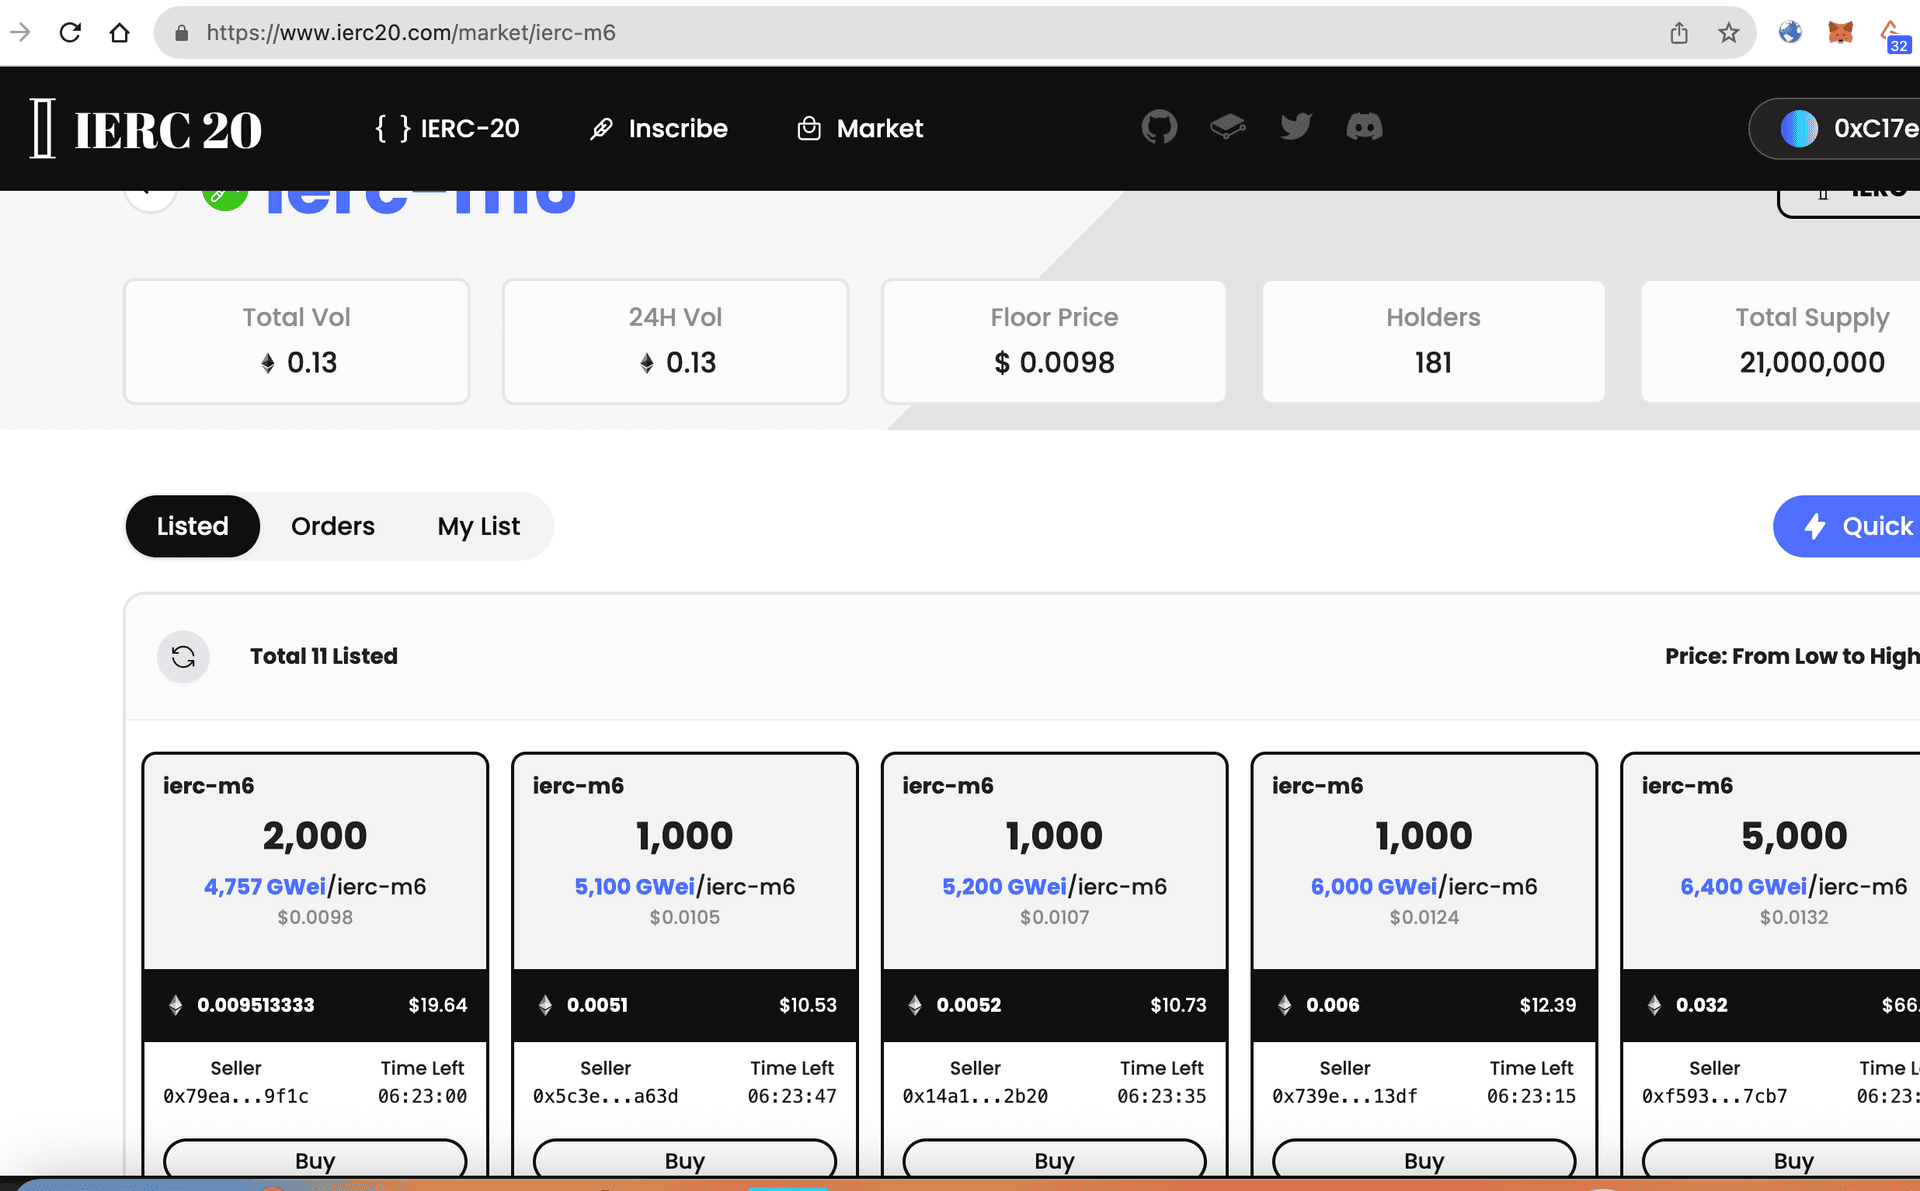Buy the 2,000 ierc-m6 listing

point(315,1160)
